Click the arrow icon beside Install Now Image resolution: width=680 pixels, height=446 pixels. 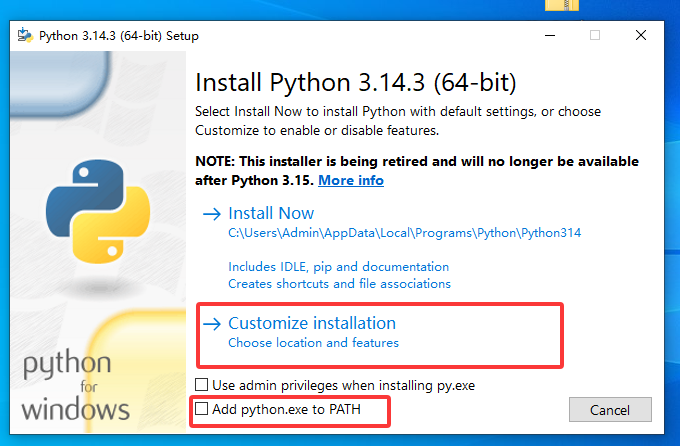pos(212,213)
